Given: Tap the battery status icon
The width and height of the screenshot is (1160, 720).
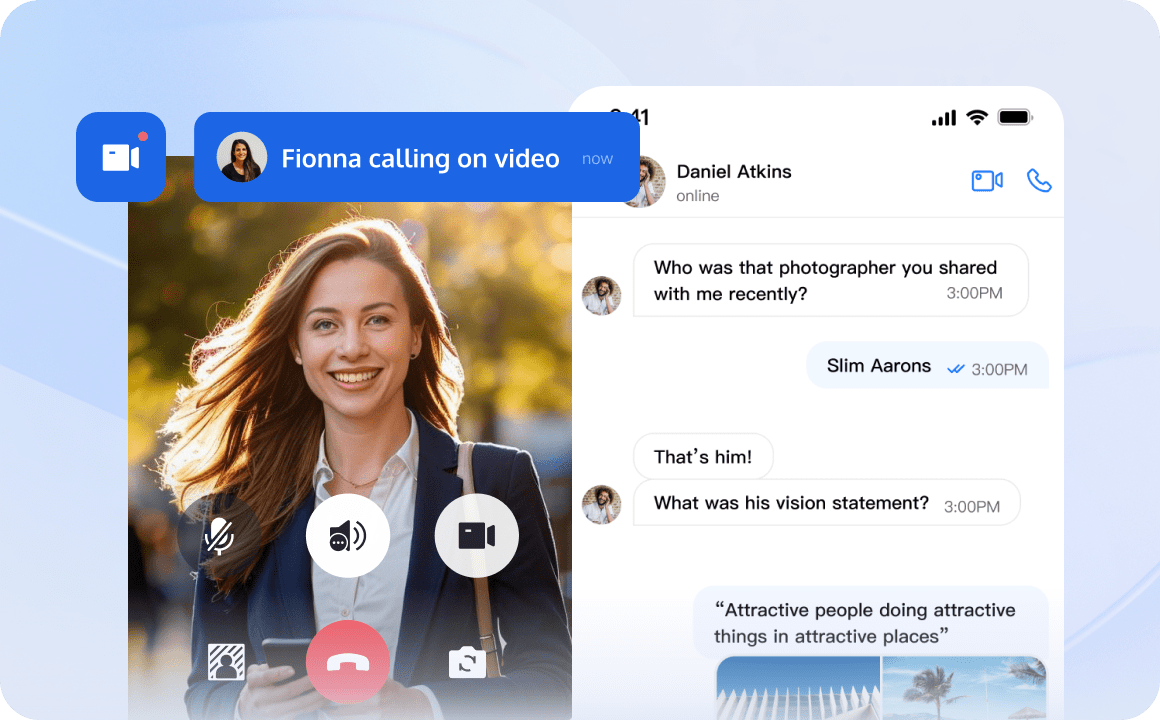Looking at the screenshot, I should pos(1015,117).
